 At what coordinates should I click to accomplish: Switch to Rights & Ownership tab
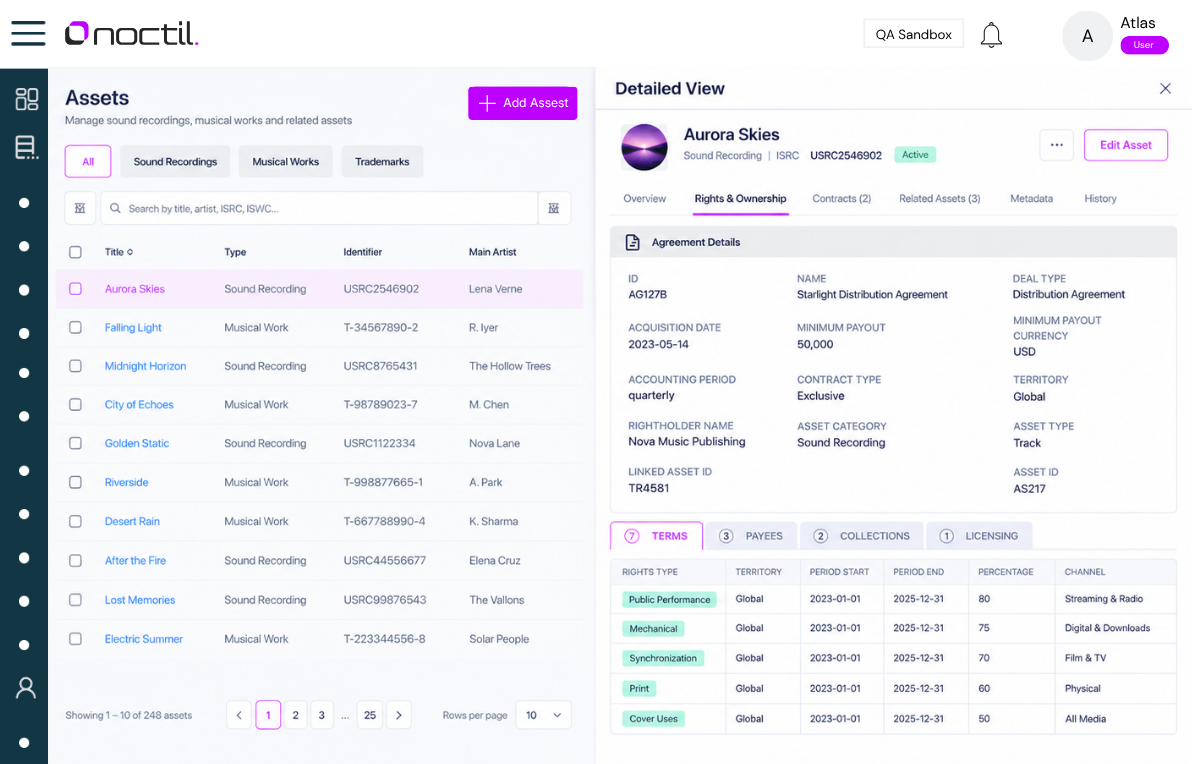click(x=740, y=198)
